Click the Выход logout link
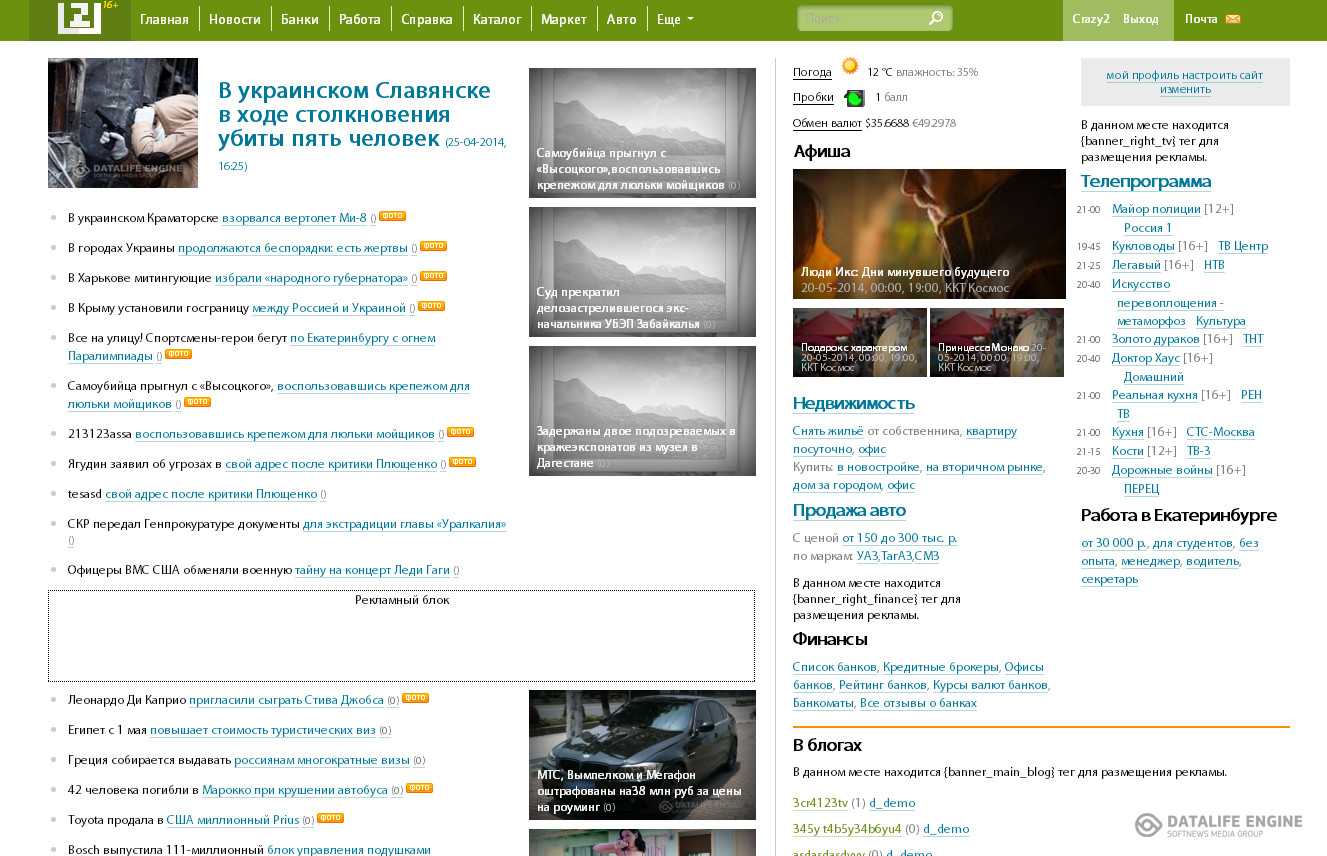1327x856 pixels. click(x=1140, y=19)
